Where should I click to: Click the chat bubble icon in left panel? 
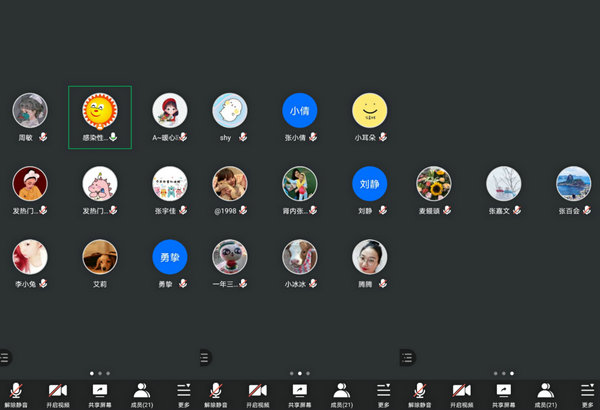tap(5, 356)
